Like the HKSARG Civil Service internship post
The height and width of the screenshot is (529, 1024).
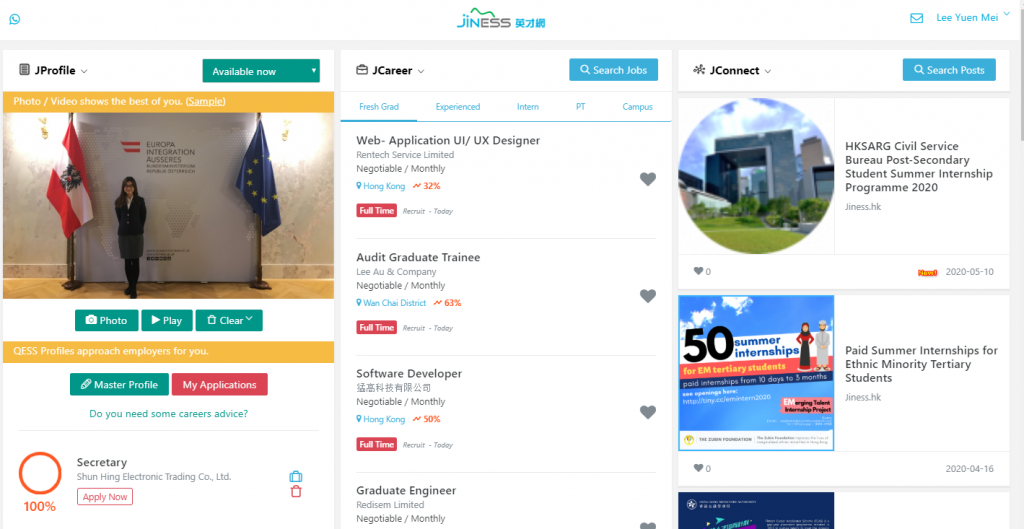coord(698,271)
